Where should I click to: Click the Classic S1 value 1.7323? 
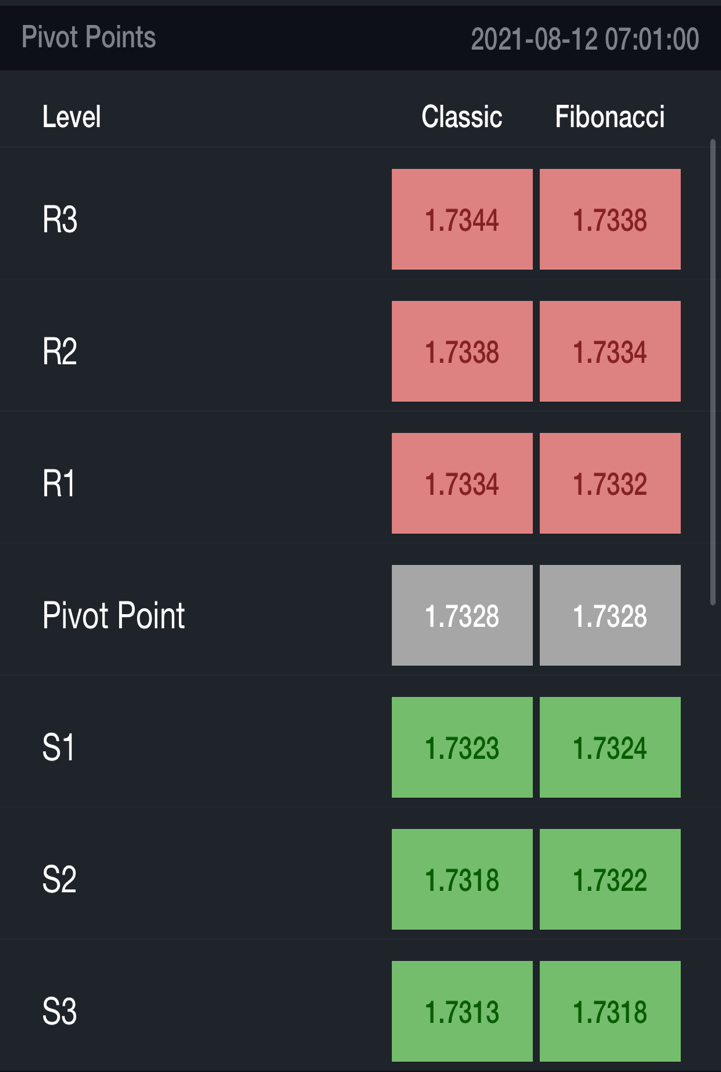coord(462,747)
